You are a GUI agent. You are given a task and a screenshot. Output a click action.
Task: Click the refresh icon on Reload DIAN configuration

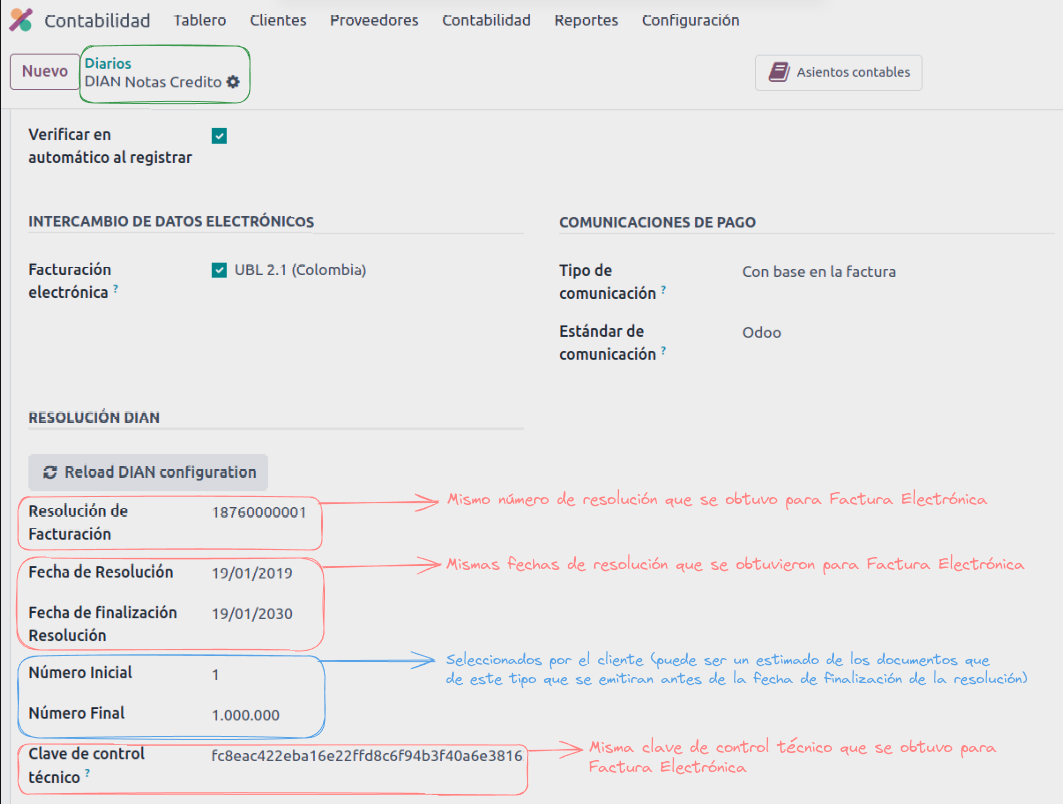point(50,473)
